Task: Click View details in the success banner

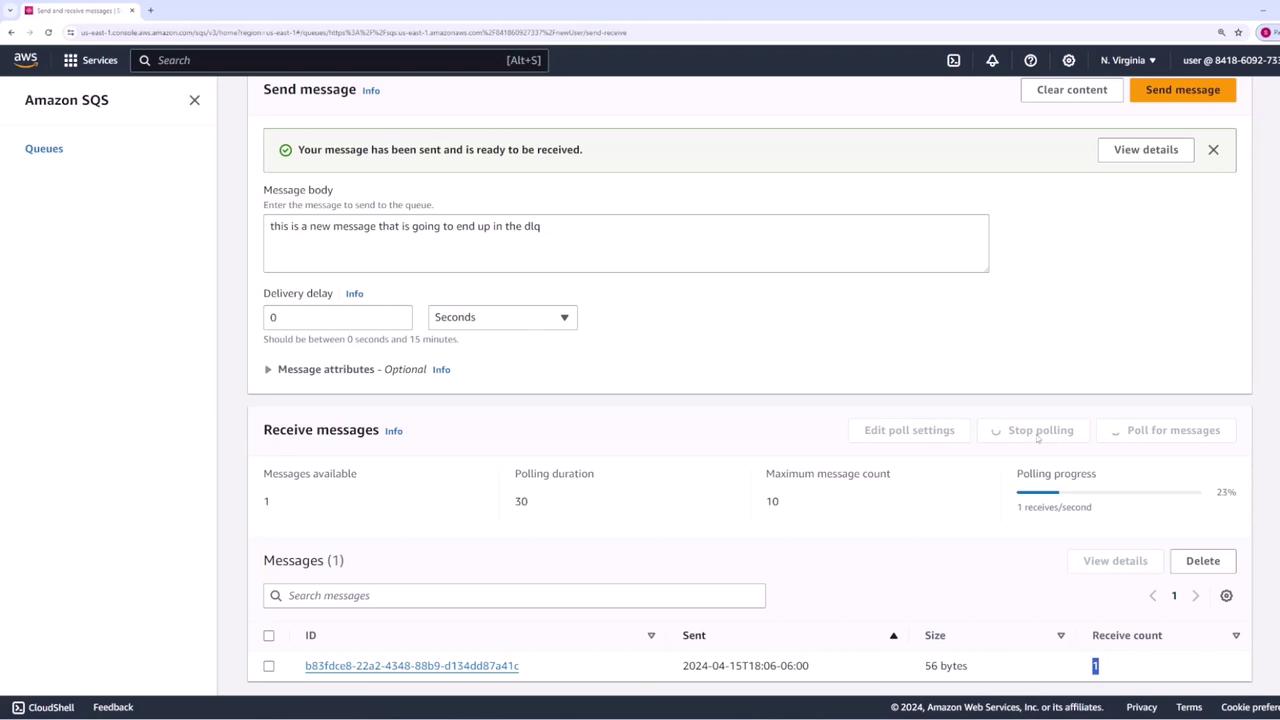Action: pyautogui.click(x=1146, y=150)
